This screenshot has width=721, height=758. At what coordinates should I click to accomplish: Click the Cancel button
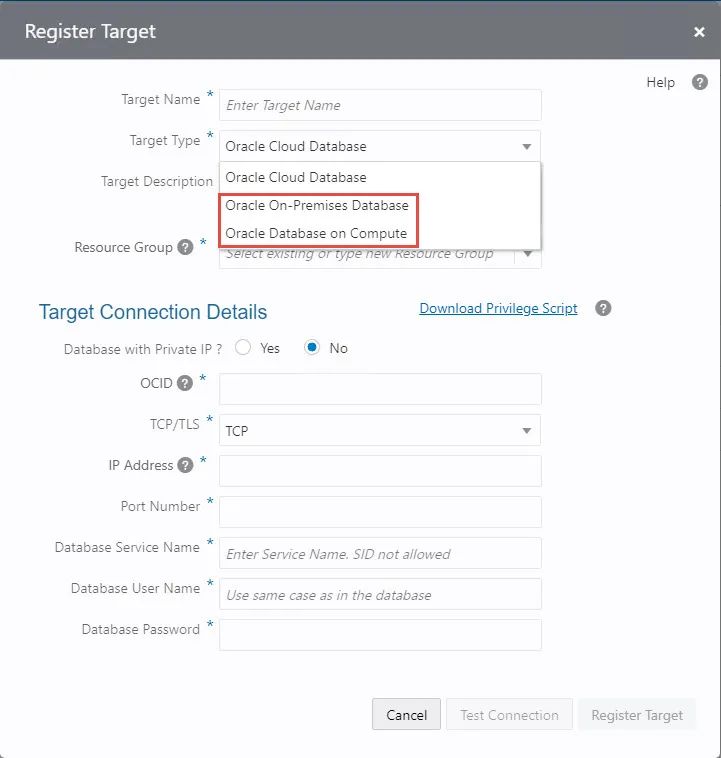(406, 715)
